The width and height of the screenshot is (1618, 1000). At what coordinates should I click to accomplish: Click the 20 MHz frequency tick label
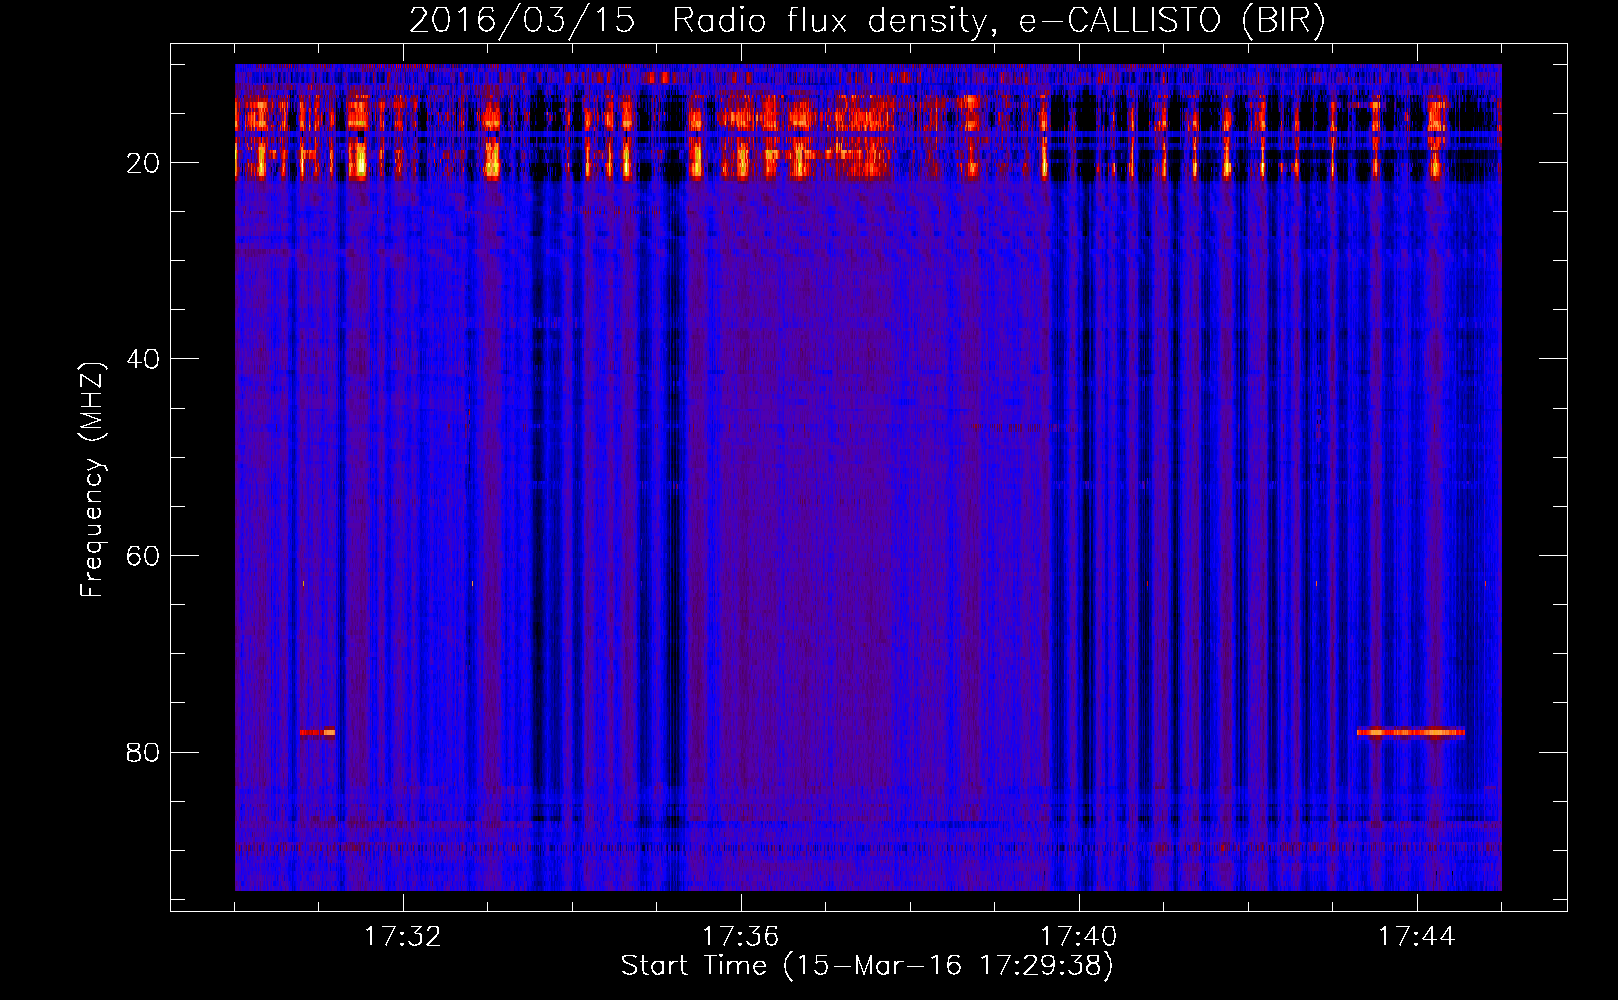coord(143,163)
